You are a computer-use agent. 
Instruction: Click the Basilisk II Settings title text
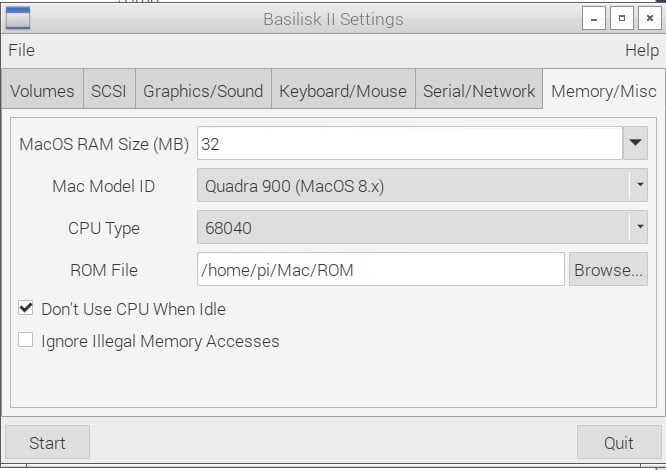(x=333, y=19)
